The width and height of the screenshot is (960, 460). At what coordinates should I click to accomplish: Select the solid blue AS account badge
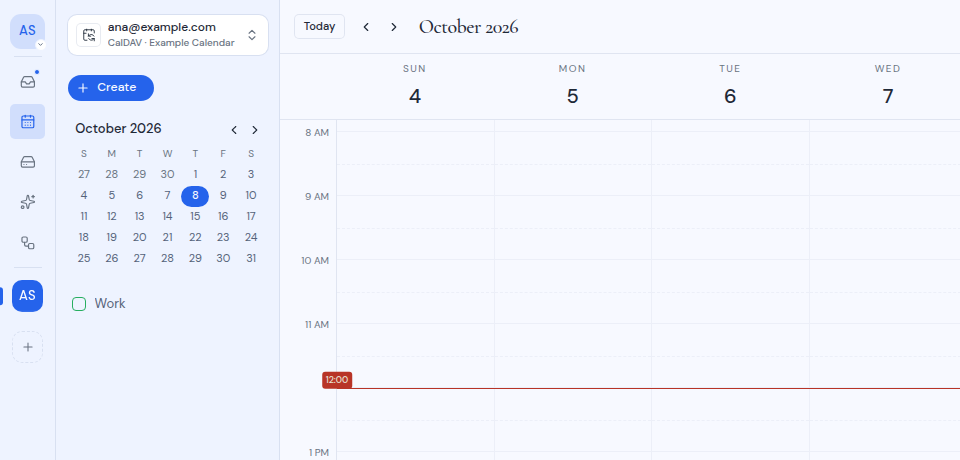click(28, 296)
